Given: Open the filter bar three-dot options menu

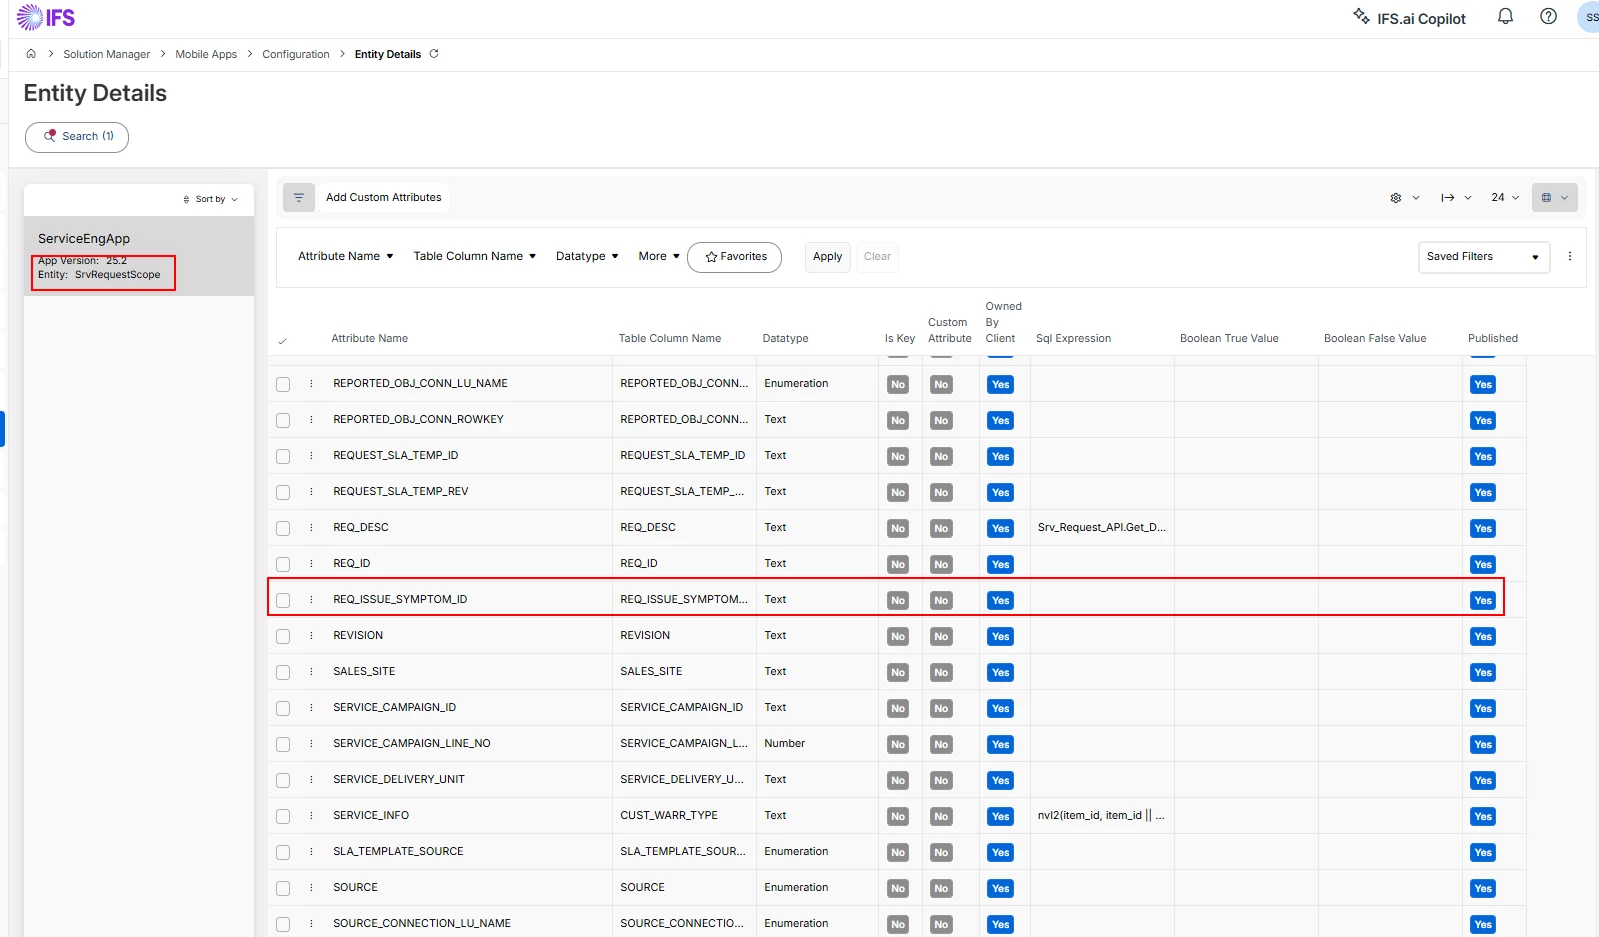Looking at the screenshot, I should [x=1570, y=257].
